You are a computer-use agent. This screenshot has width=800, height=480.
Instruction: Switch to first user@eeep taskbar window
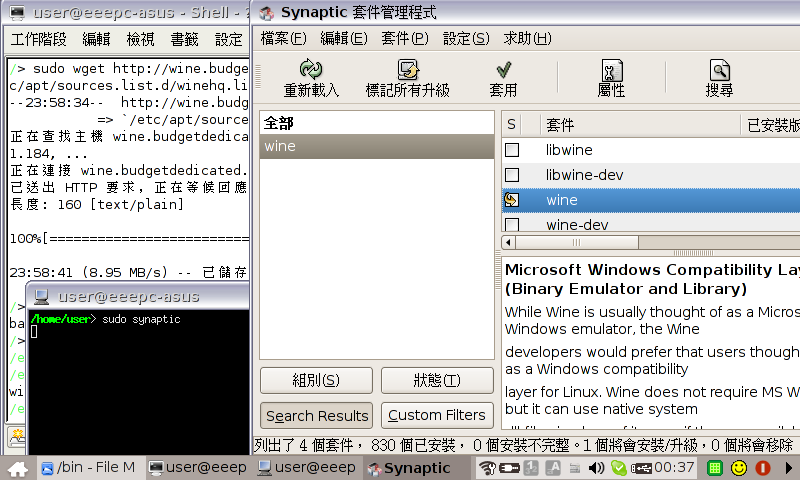click(197, 467)
